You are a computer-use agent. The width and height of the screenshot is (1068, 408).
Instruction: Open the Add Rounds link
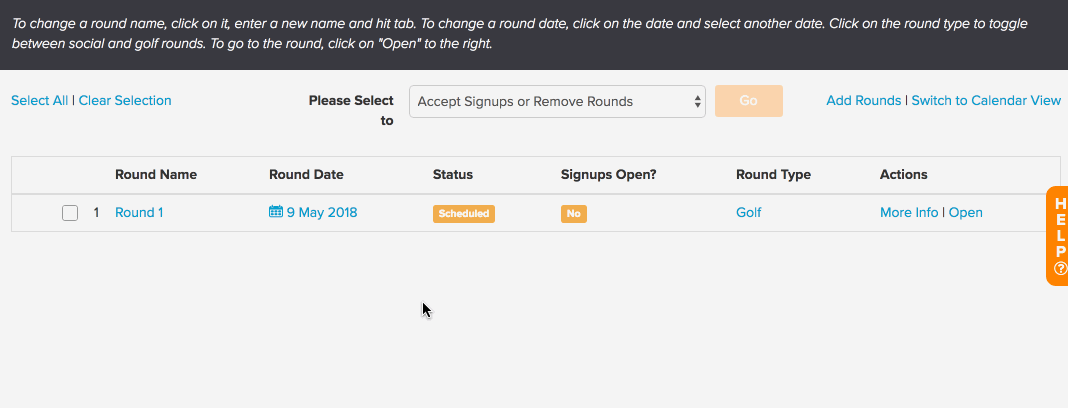coord(864,101)
